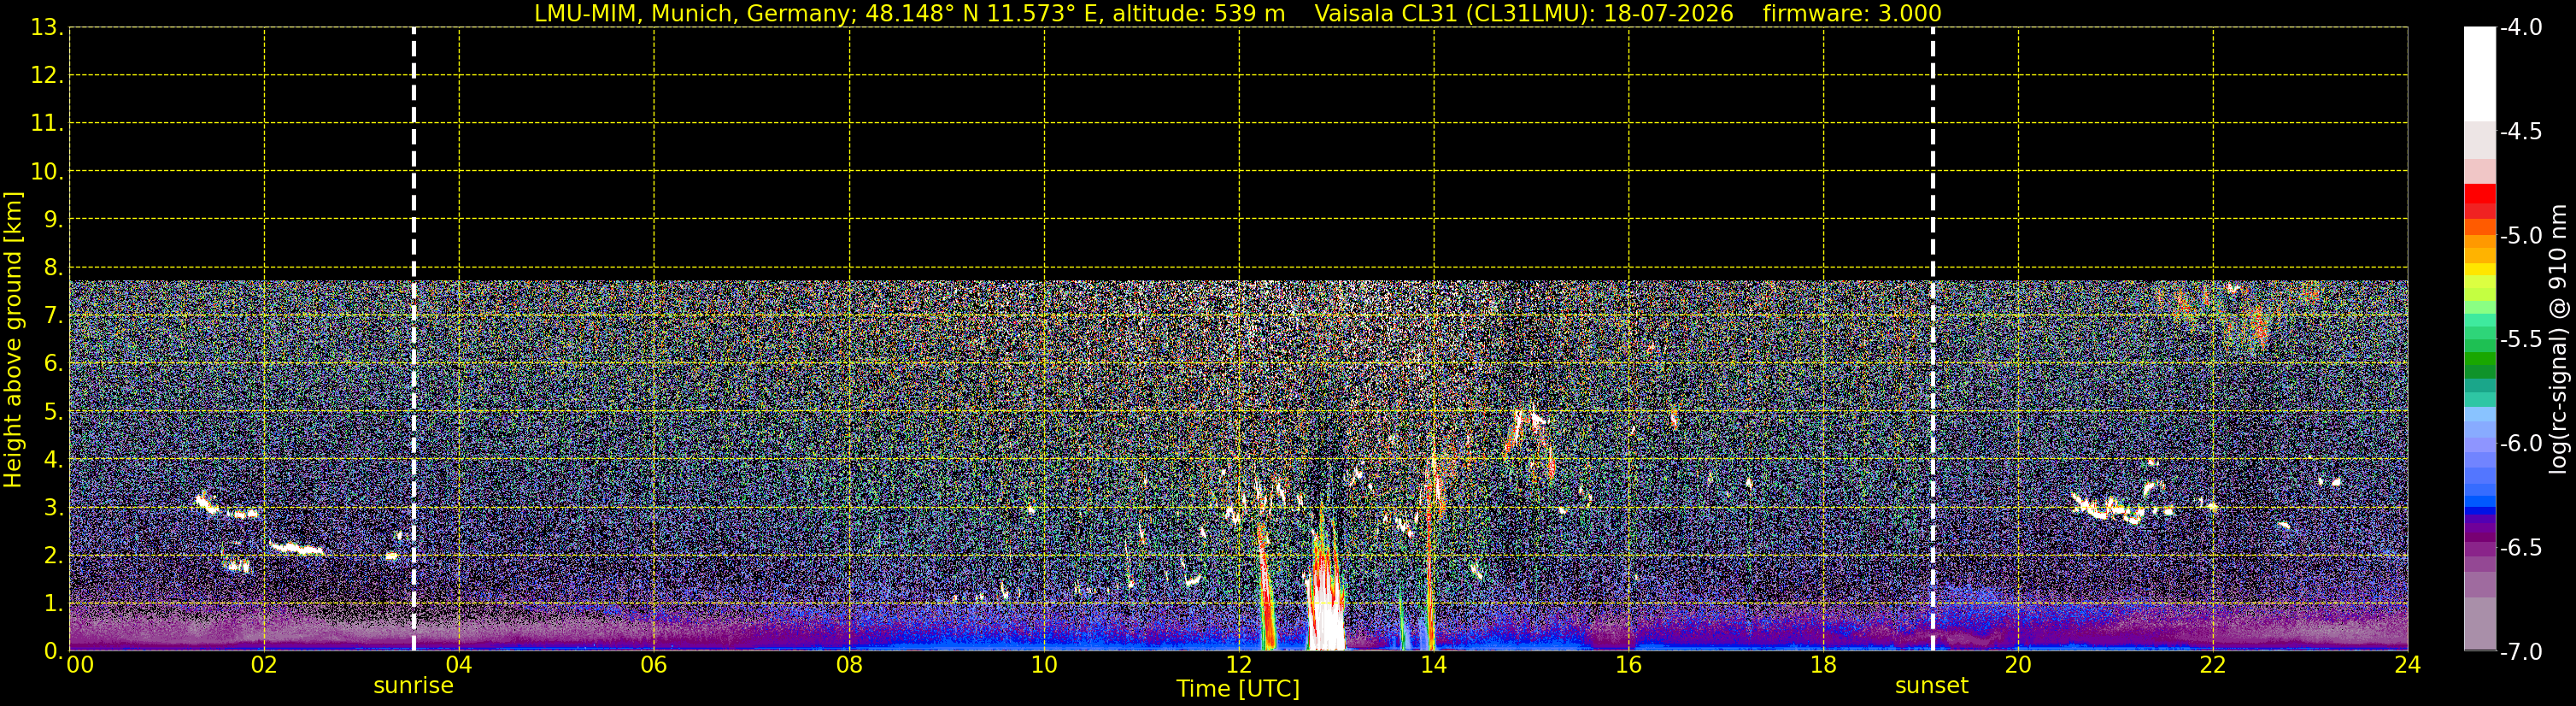2576x706 pixels.
Task: Click the '3.' tick on the height axis
Action: [53, 507]
